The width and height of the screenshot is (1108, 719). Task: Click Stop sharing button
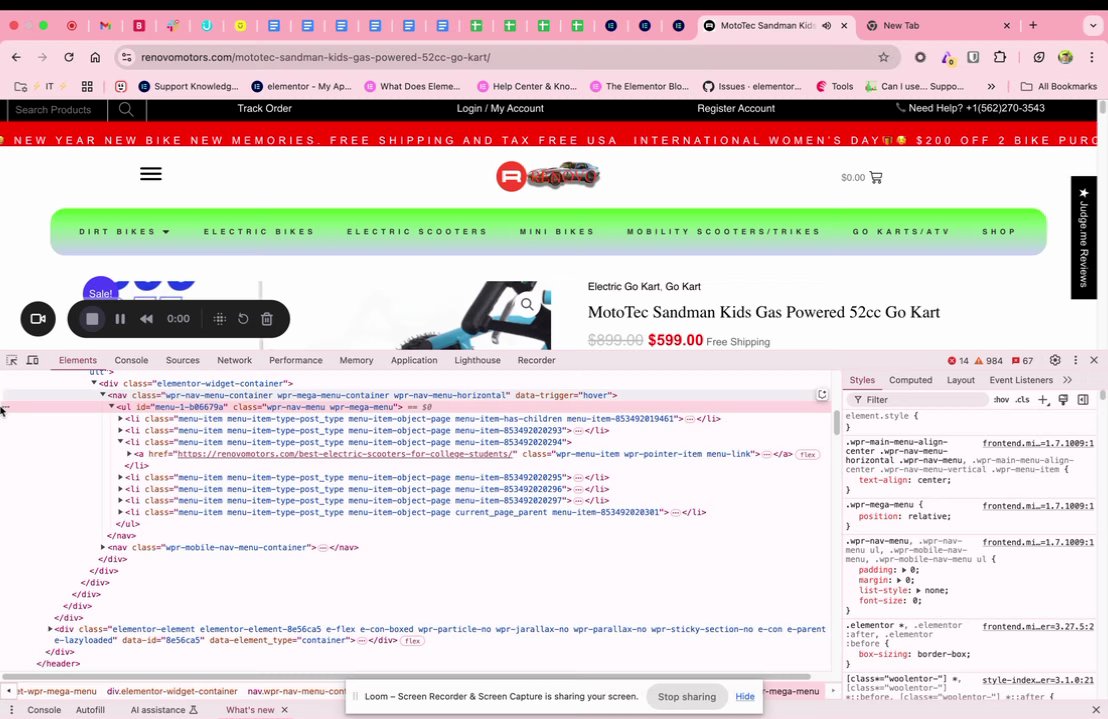click(x=687, y=696)
